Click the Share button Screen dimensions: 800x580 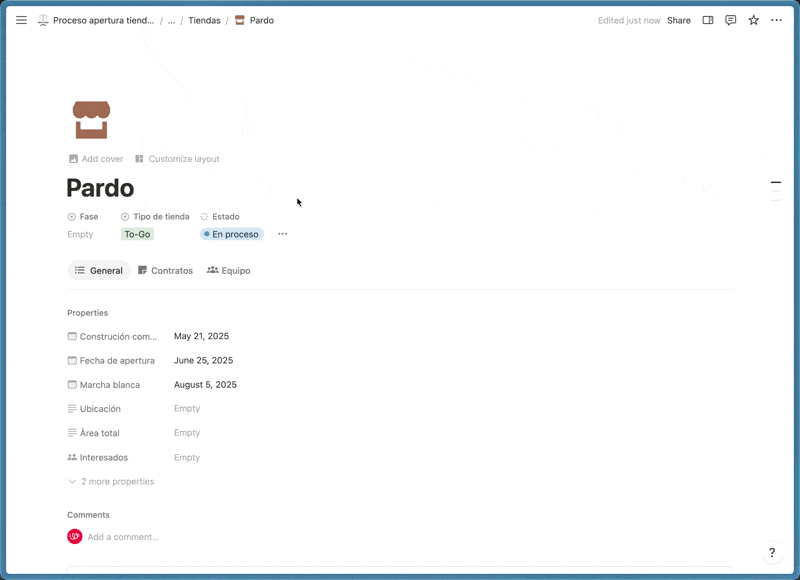pos(678,20)
